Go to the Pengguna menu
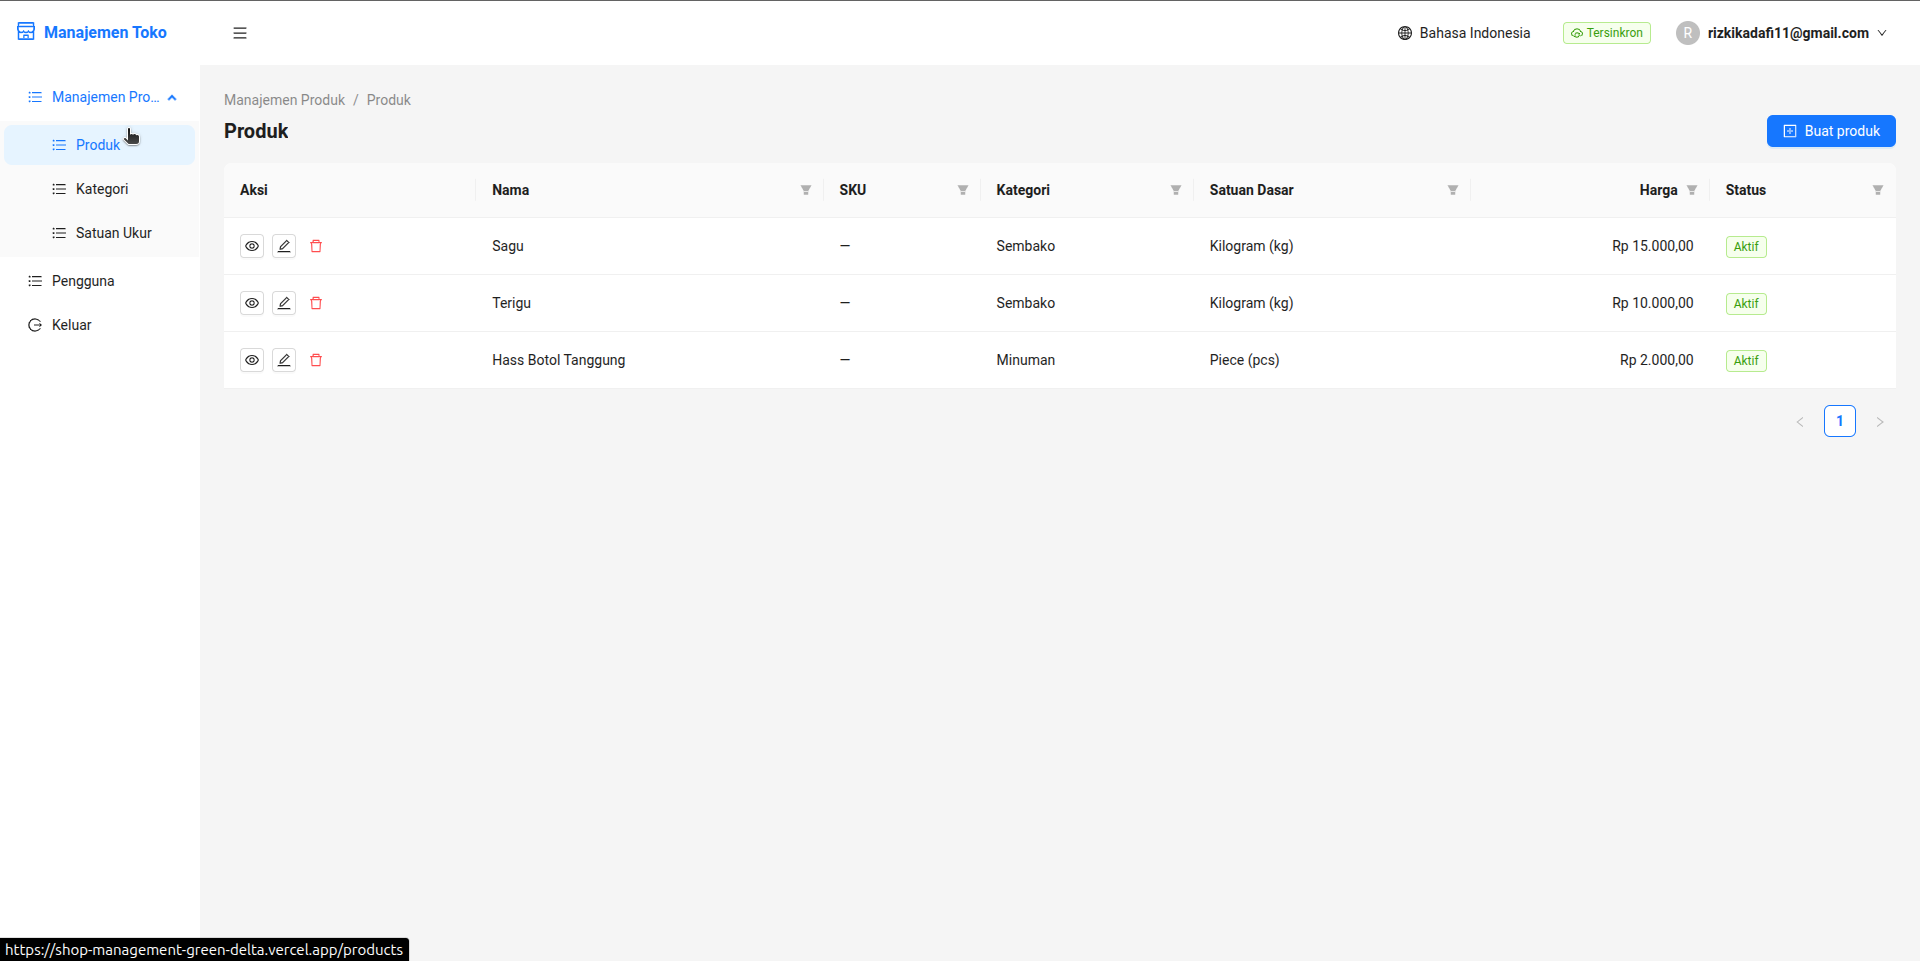The width and height of the screenshot is (1920, 961). click(100, 281)
